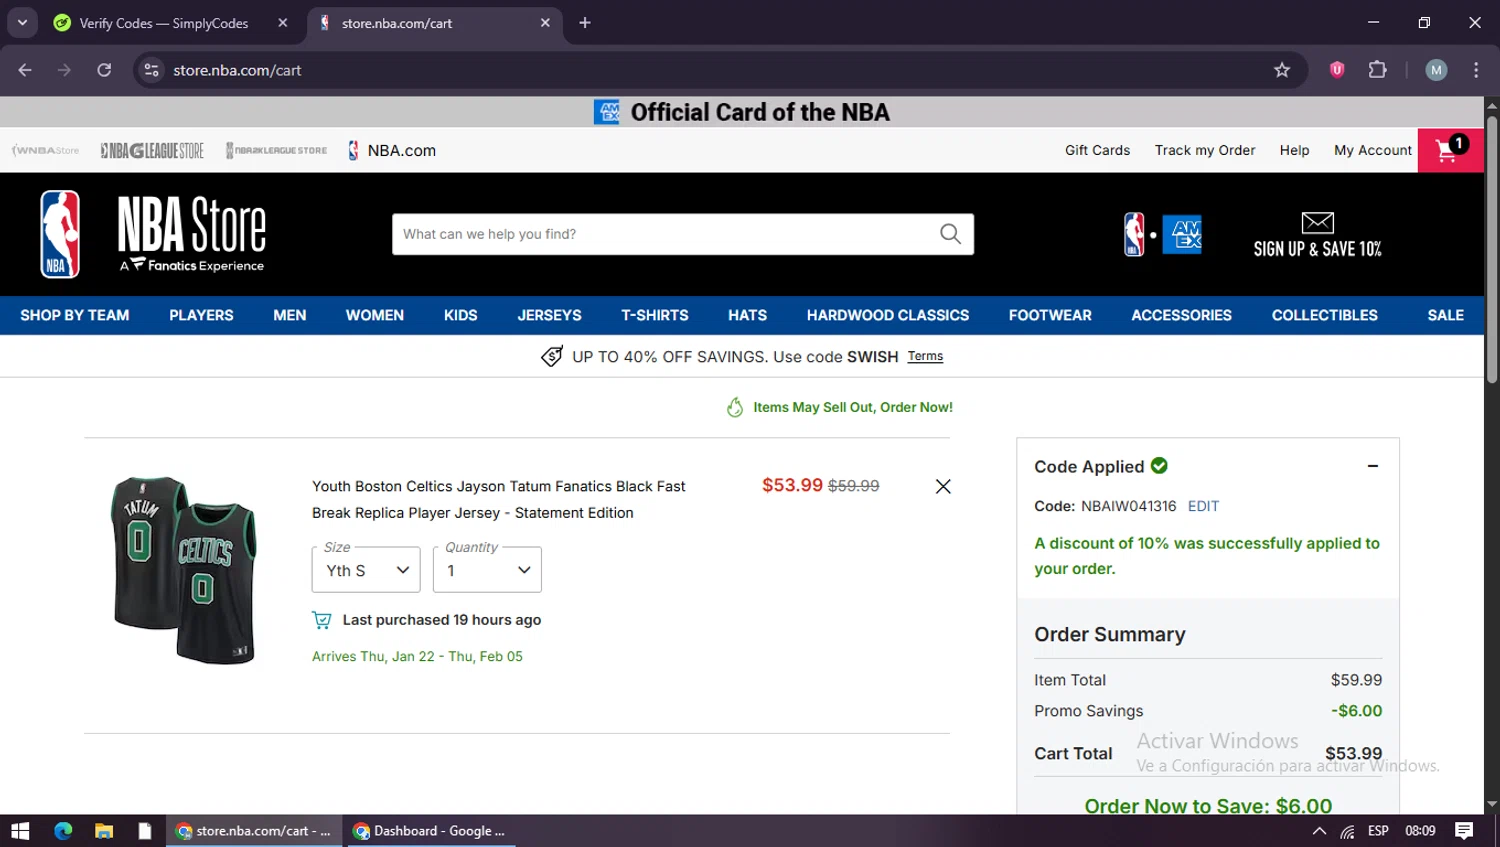Screen dimensions: 1500x847
Task: Open File Explorer from taskbar
Action: click(x=104, y=831)
